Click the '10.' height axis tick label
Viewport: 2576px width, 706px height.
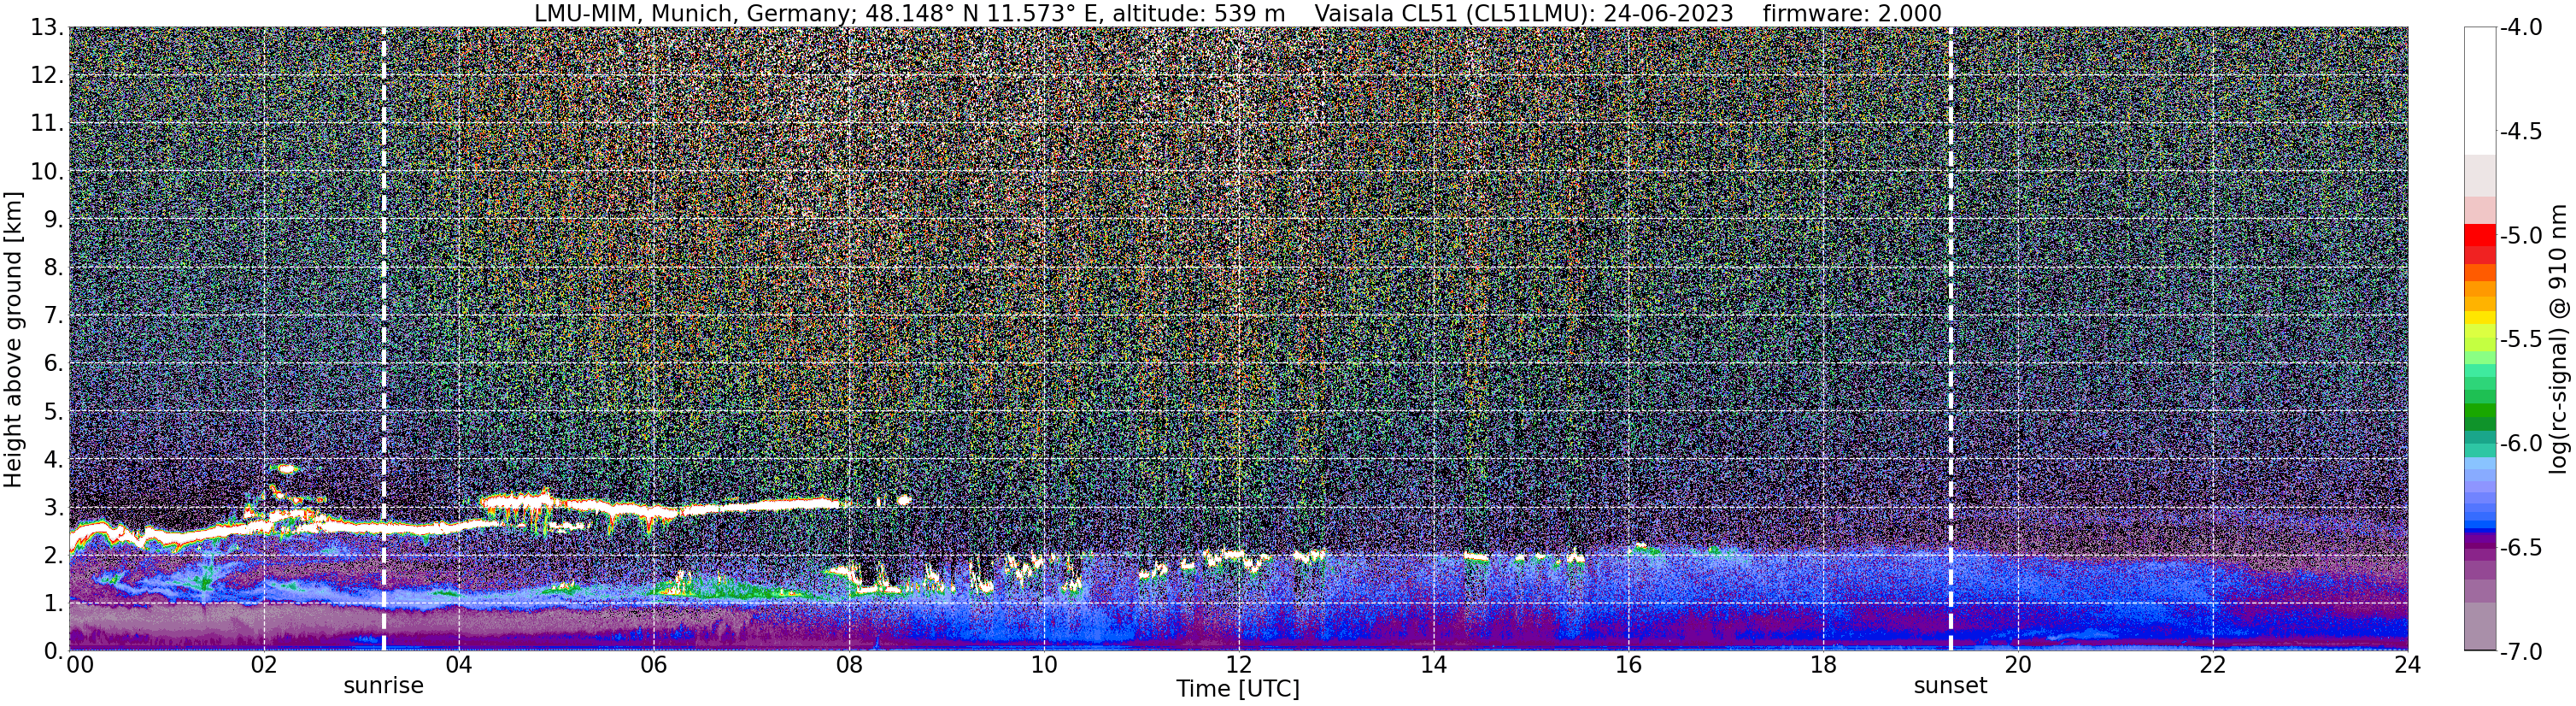pos(47,172)
